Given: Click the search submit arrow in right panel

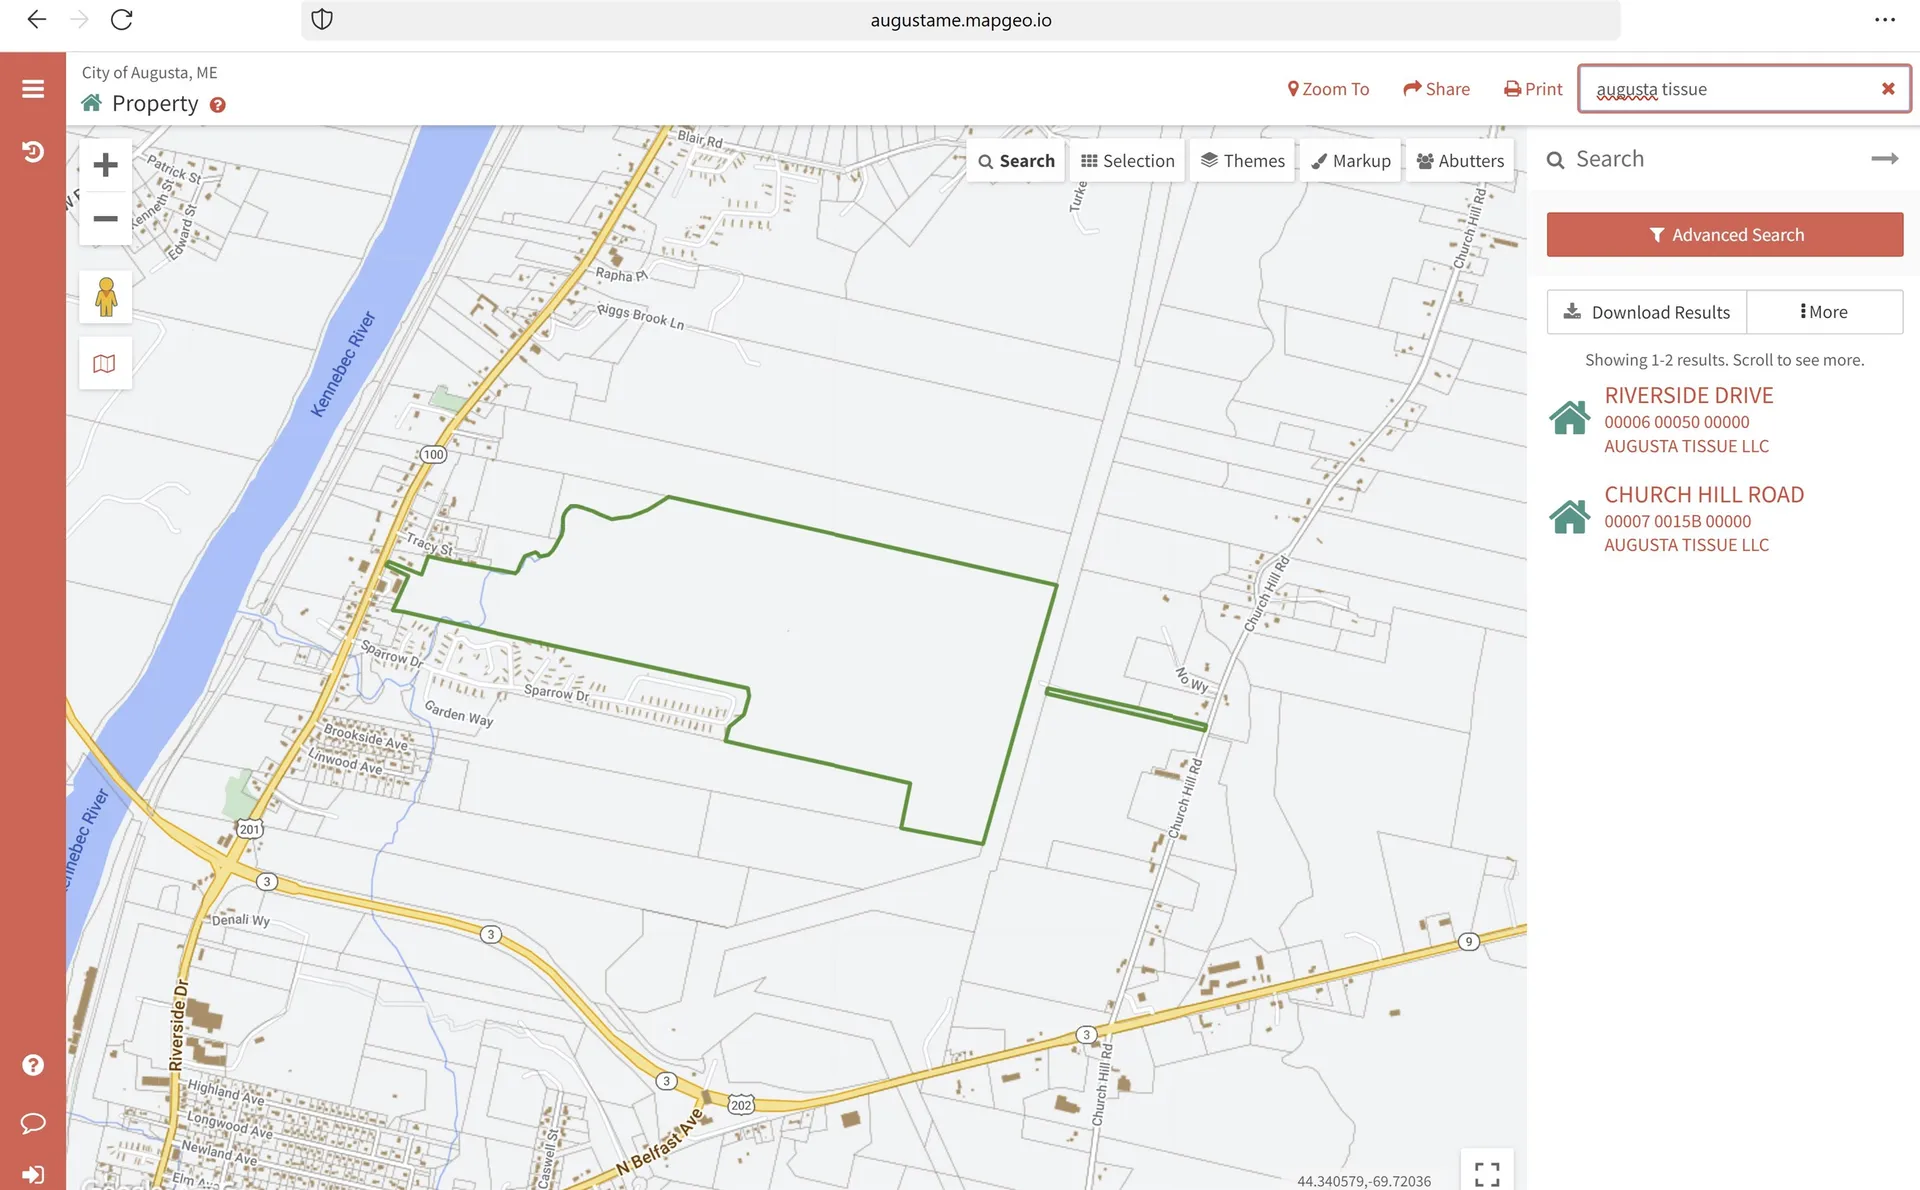Looking at the screenshot, I should 1885,158.
